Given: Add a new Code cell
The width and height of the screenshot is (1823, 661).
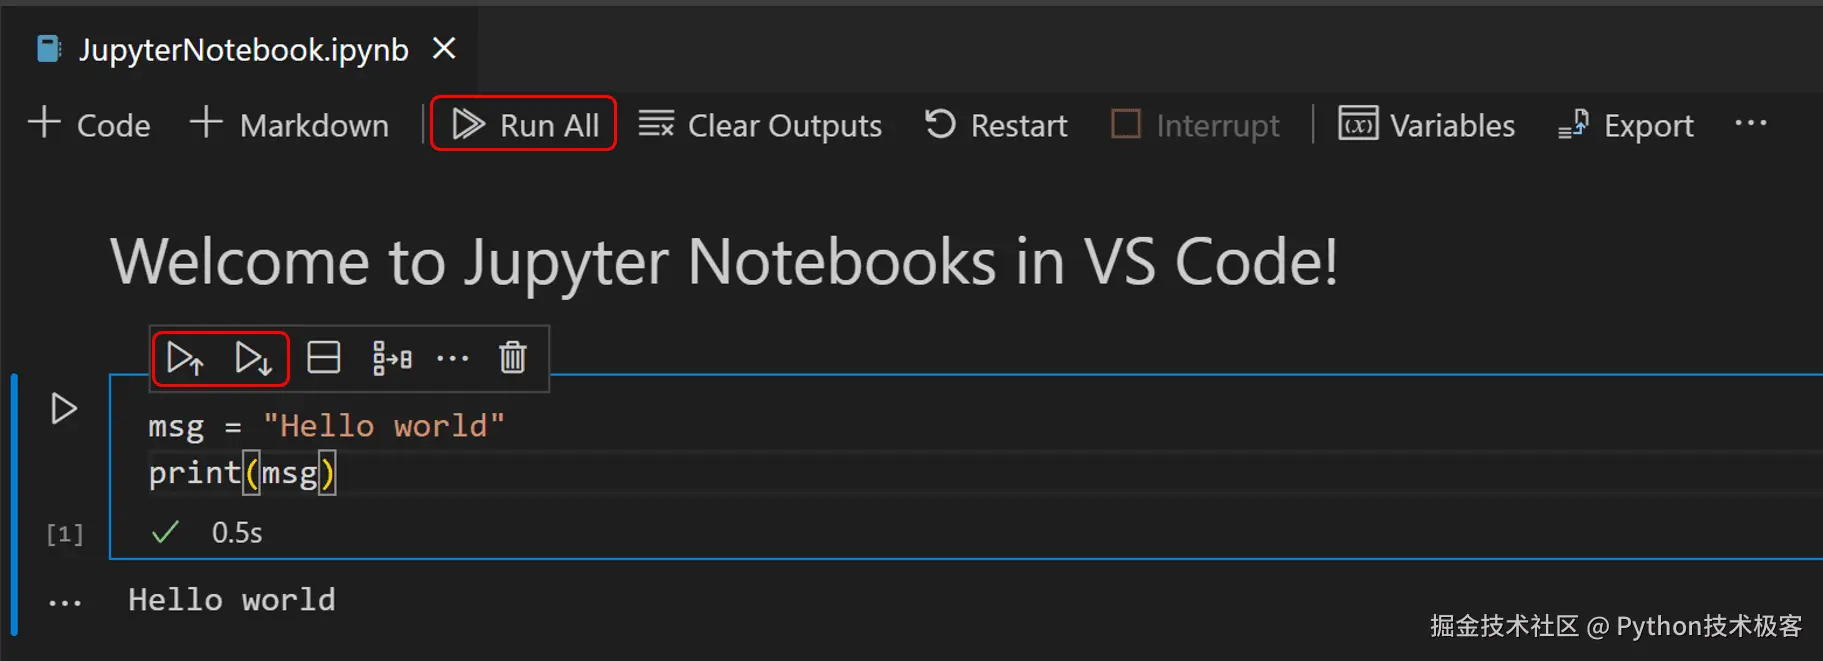Looking at the screenshot, I should point(89,125).
